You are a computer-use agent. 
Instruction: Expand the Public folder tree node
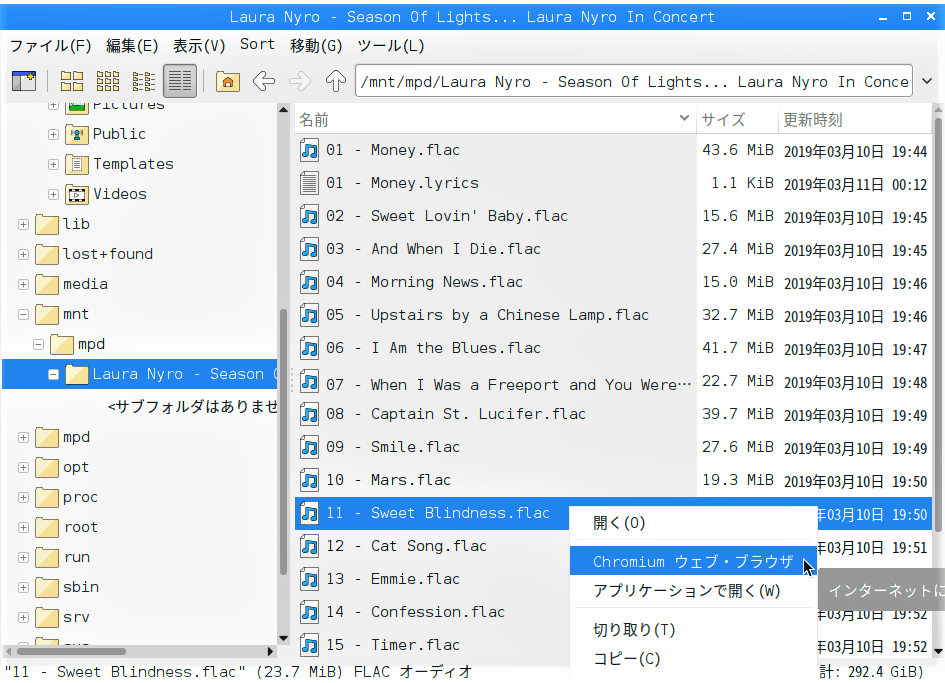(54, 134)
